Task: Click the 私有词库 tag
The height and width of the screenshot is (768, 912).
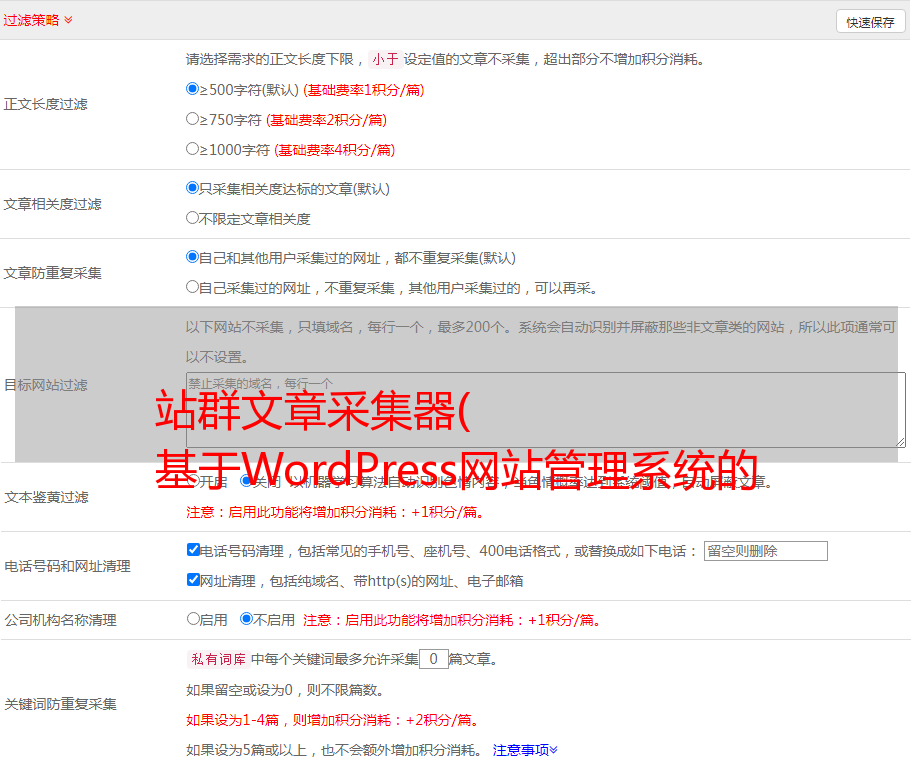Action: 219,659
